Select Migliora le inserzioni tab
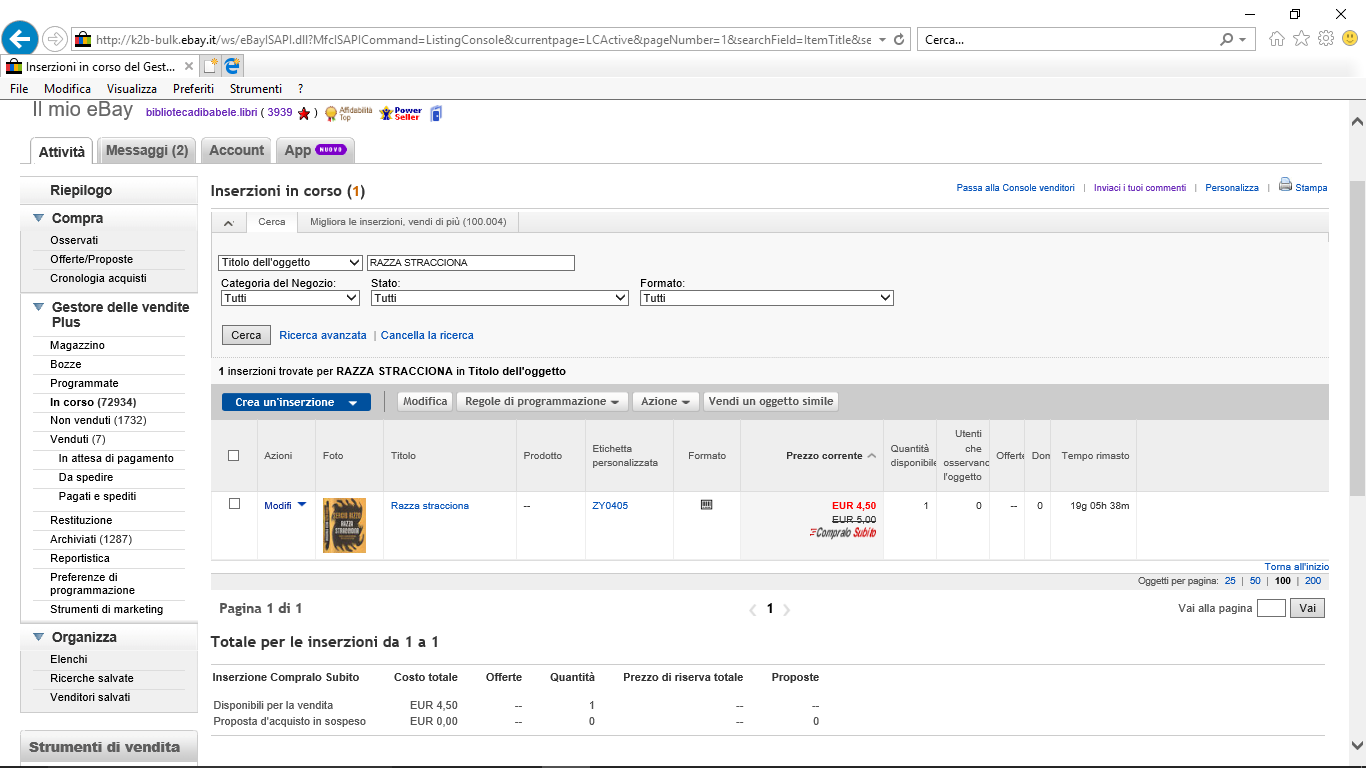Image resolution: width=1366 pixels, height=768 pixels. click(x=408, y=222)
